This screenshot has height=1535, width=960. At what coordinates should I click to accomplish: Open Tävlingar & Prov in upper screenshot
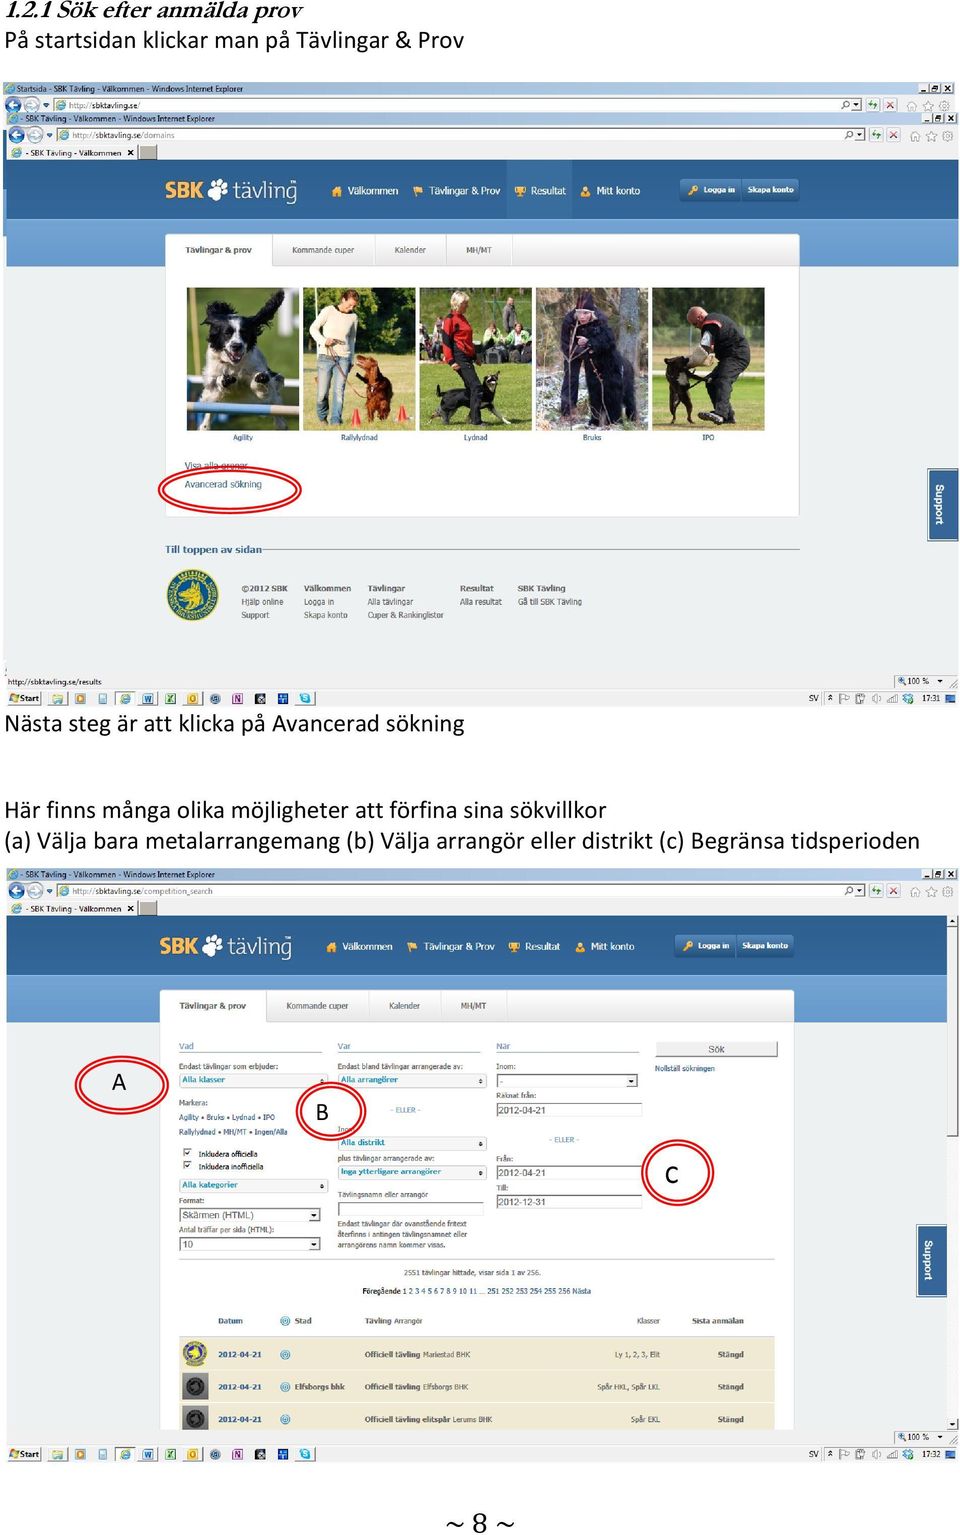coord(456,190)
